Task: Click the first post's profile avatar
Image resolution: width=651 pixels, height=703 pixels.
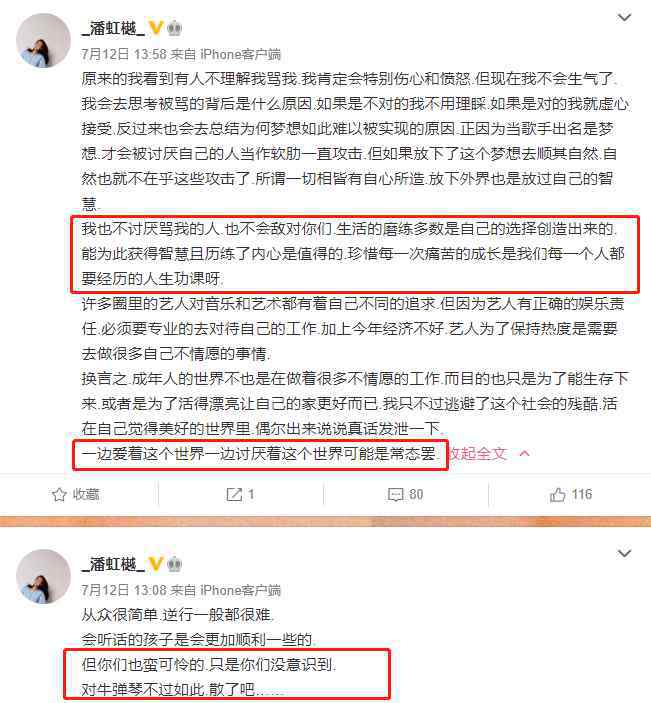Action: pyautogui.click(x=43, y=41)
